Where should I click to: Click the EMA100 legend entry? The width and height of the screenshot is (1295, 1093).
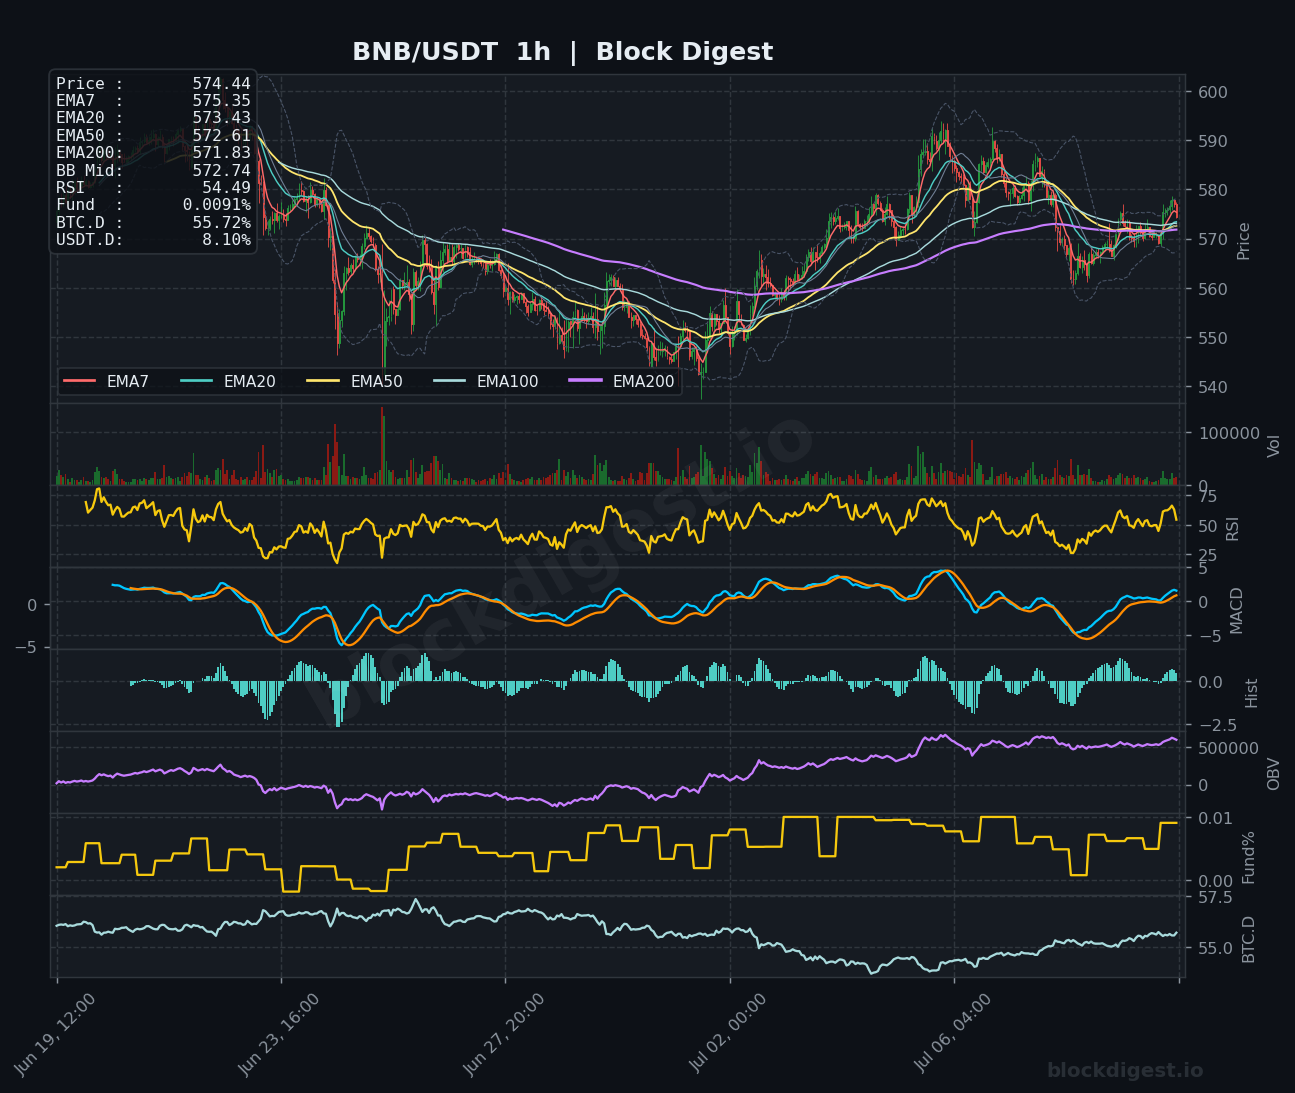486,381
